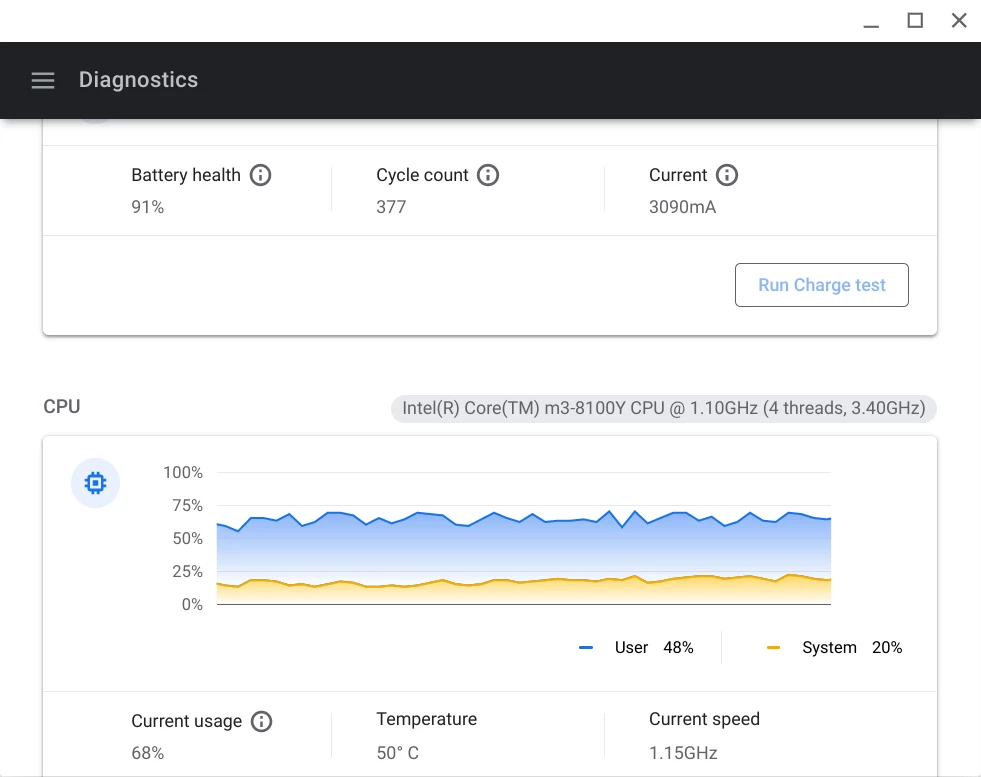Screen dimensions: 981x777
Task: Select the 91% battery health value
Action: click(x=148, y=207)
